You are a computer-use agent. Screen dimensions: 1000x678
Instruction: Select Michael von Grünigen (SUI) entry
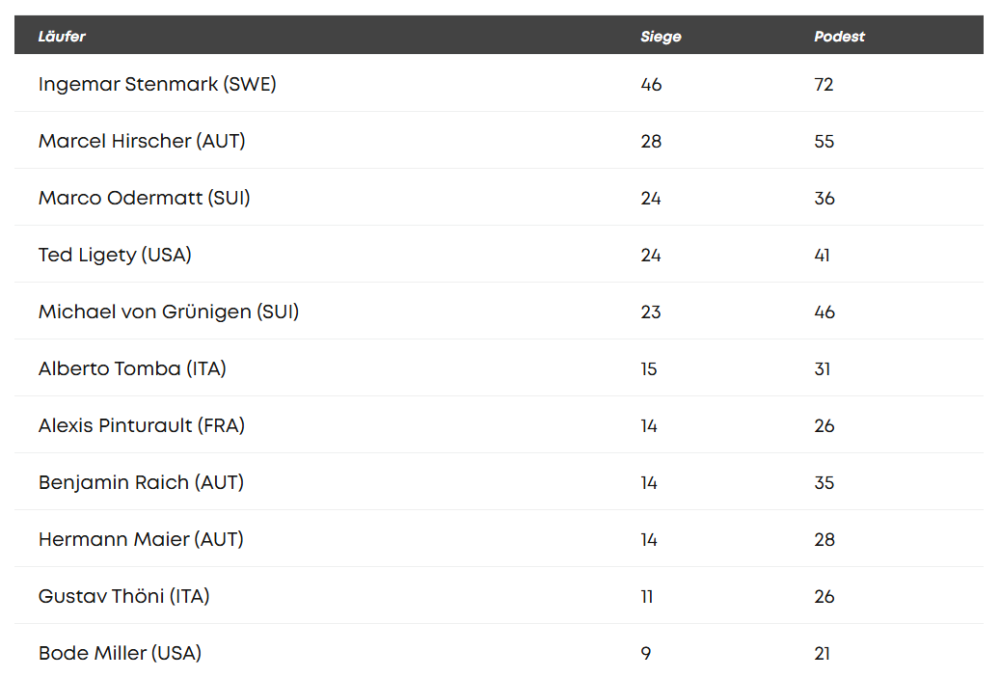(169, 312)
